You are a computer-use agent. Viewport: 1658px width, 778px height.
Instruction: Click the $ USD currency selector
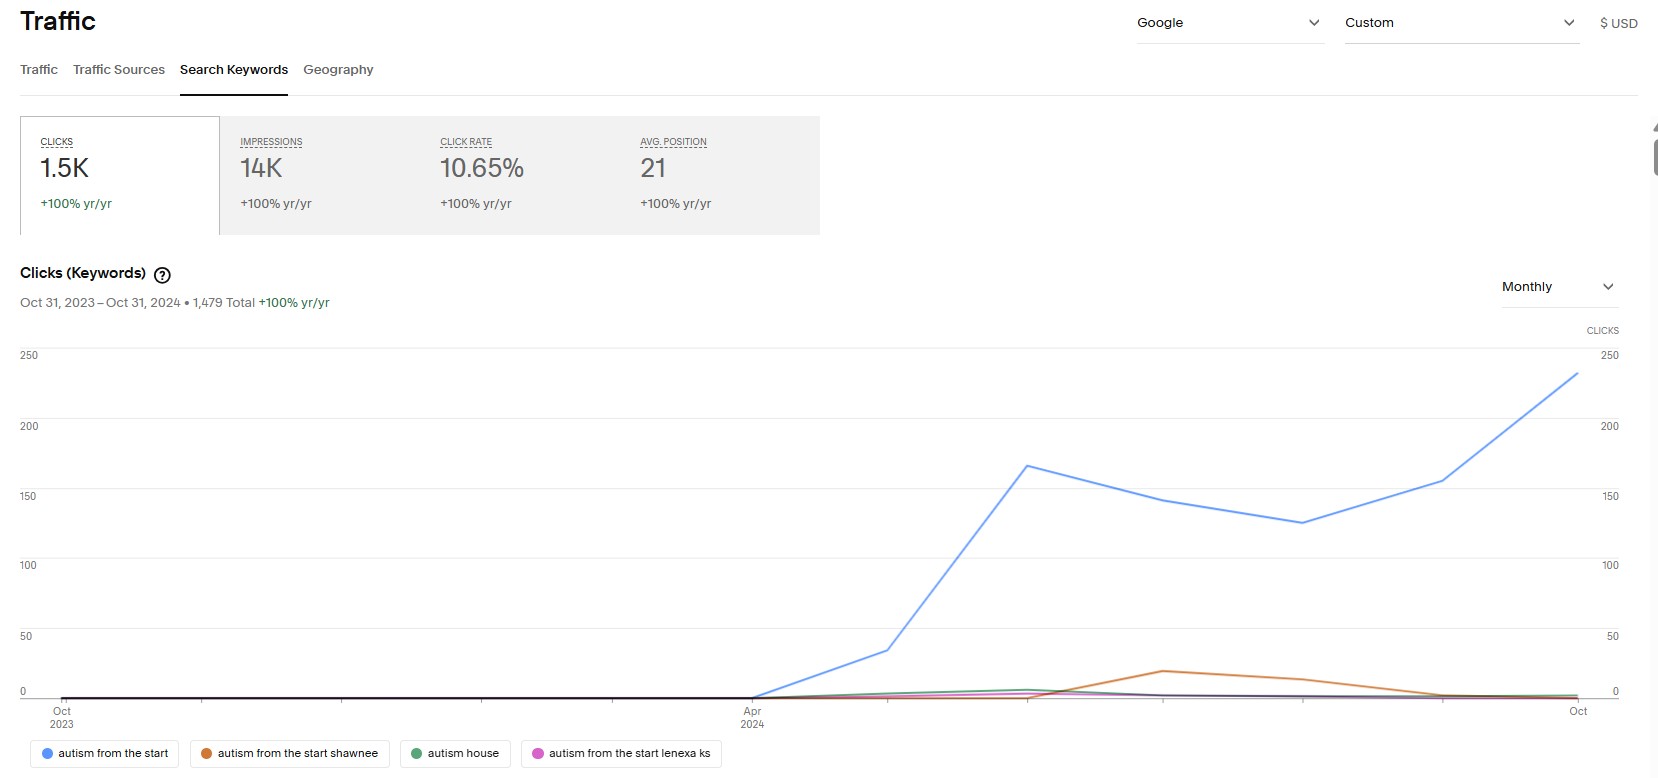tap(1618, 23)
